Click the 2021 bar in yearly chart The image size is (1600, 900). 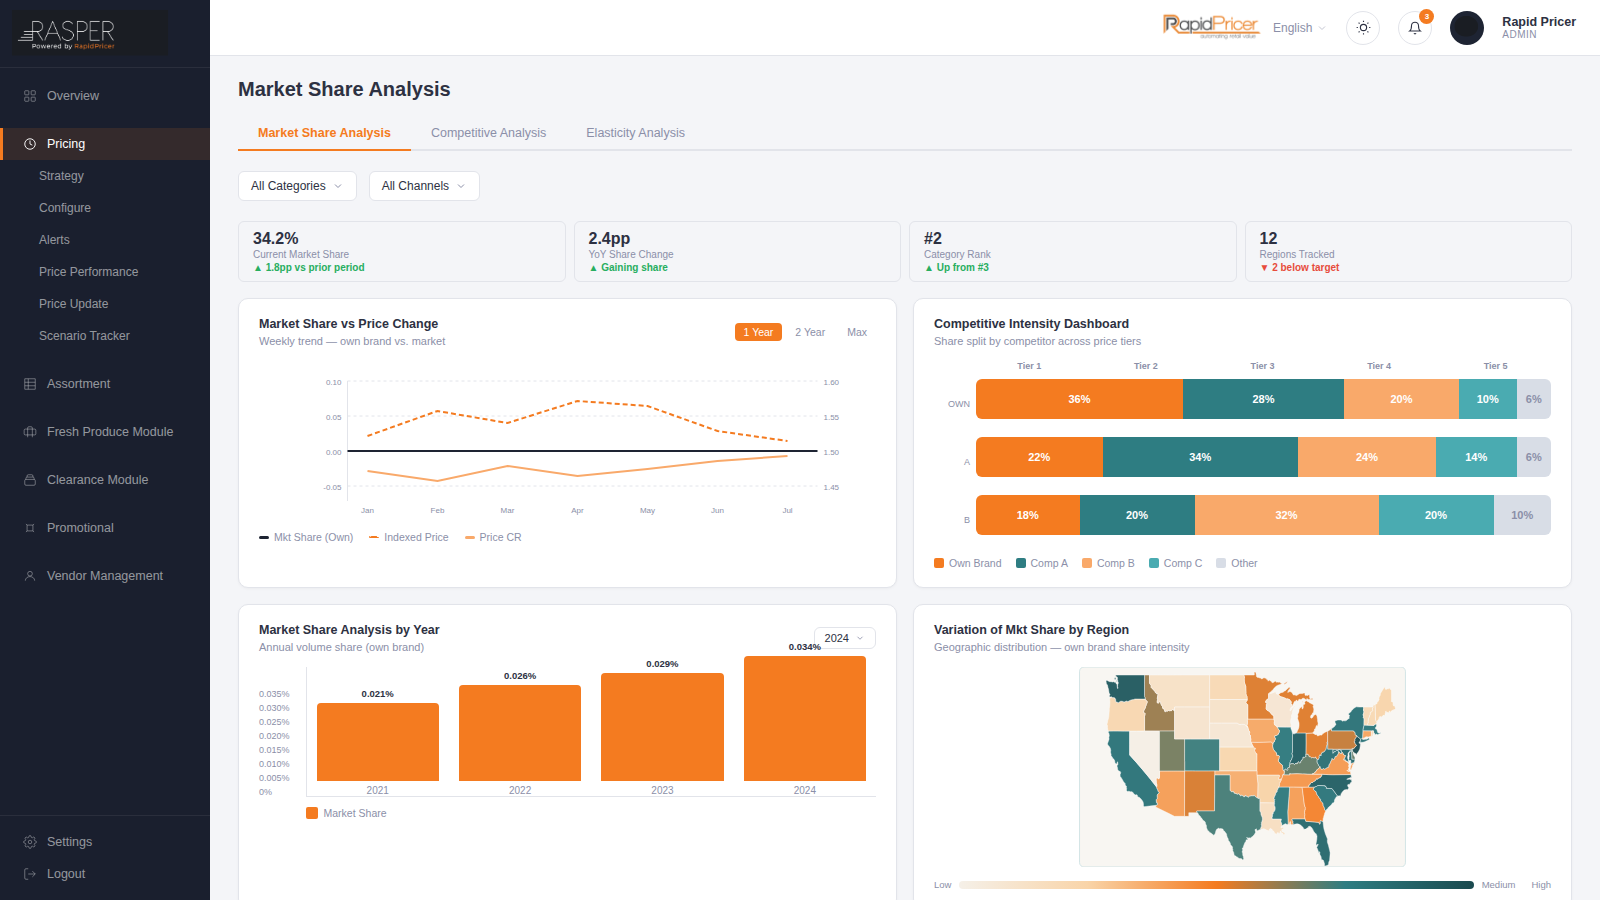pyautogui.click(x=378, y=742)
